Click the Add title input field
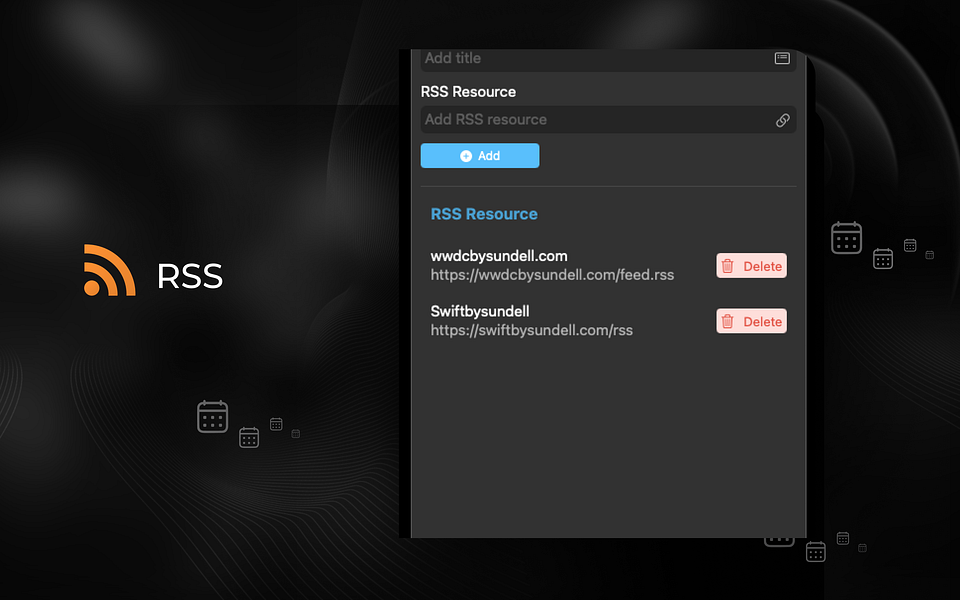 [x=608, y=59]
